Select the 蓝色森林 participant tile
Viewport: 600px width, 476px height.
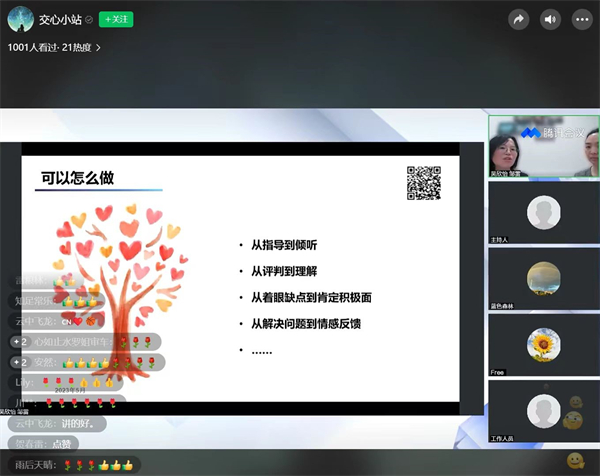coord(543,278)
